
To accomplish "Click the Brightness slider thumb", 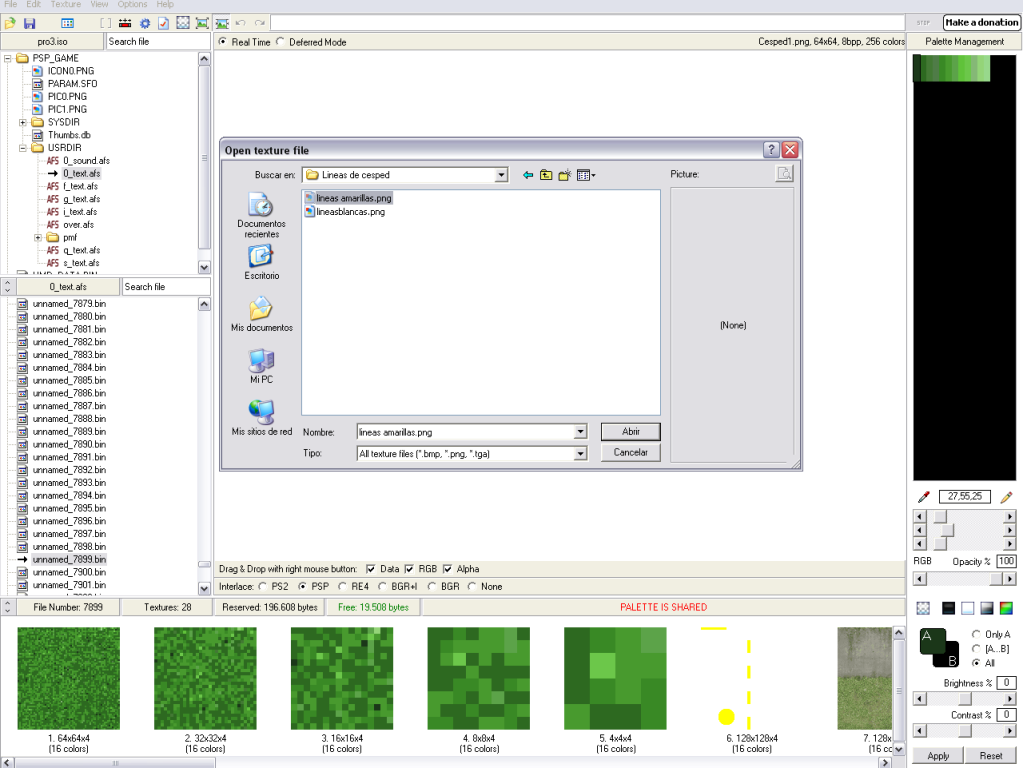I will 965,699.
